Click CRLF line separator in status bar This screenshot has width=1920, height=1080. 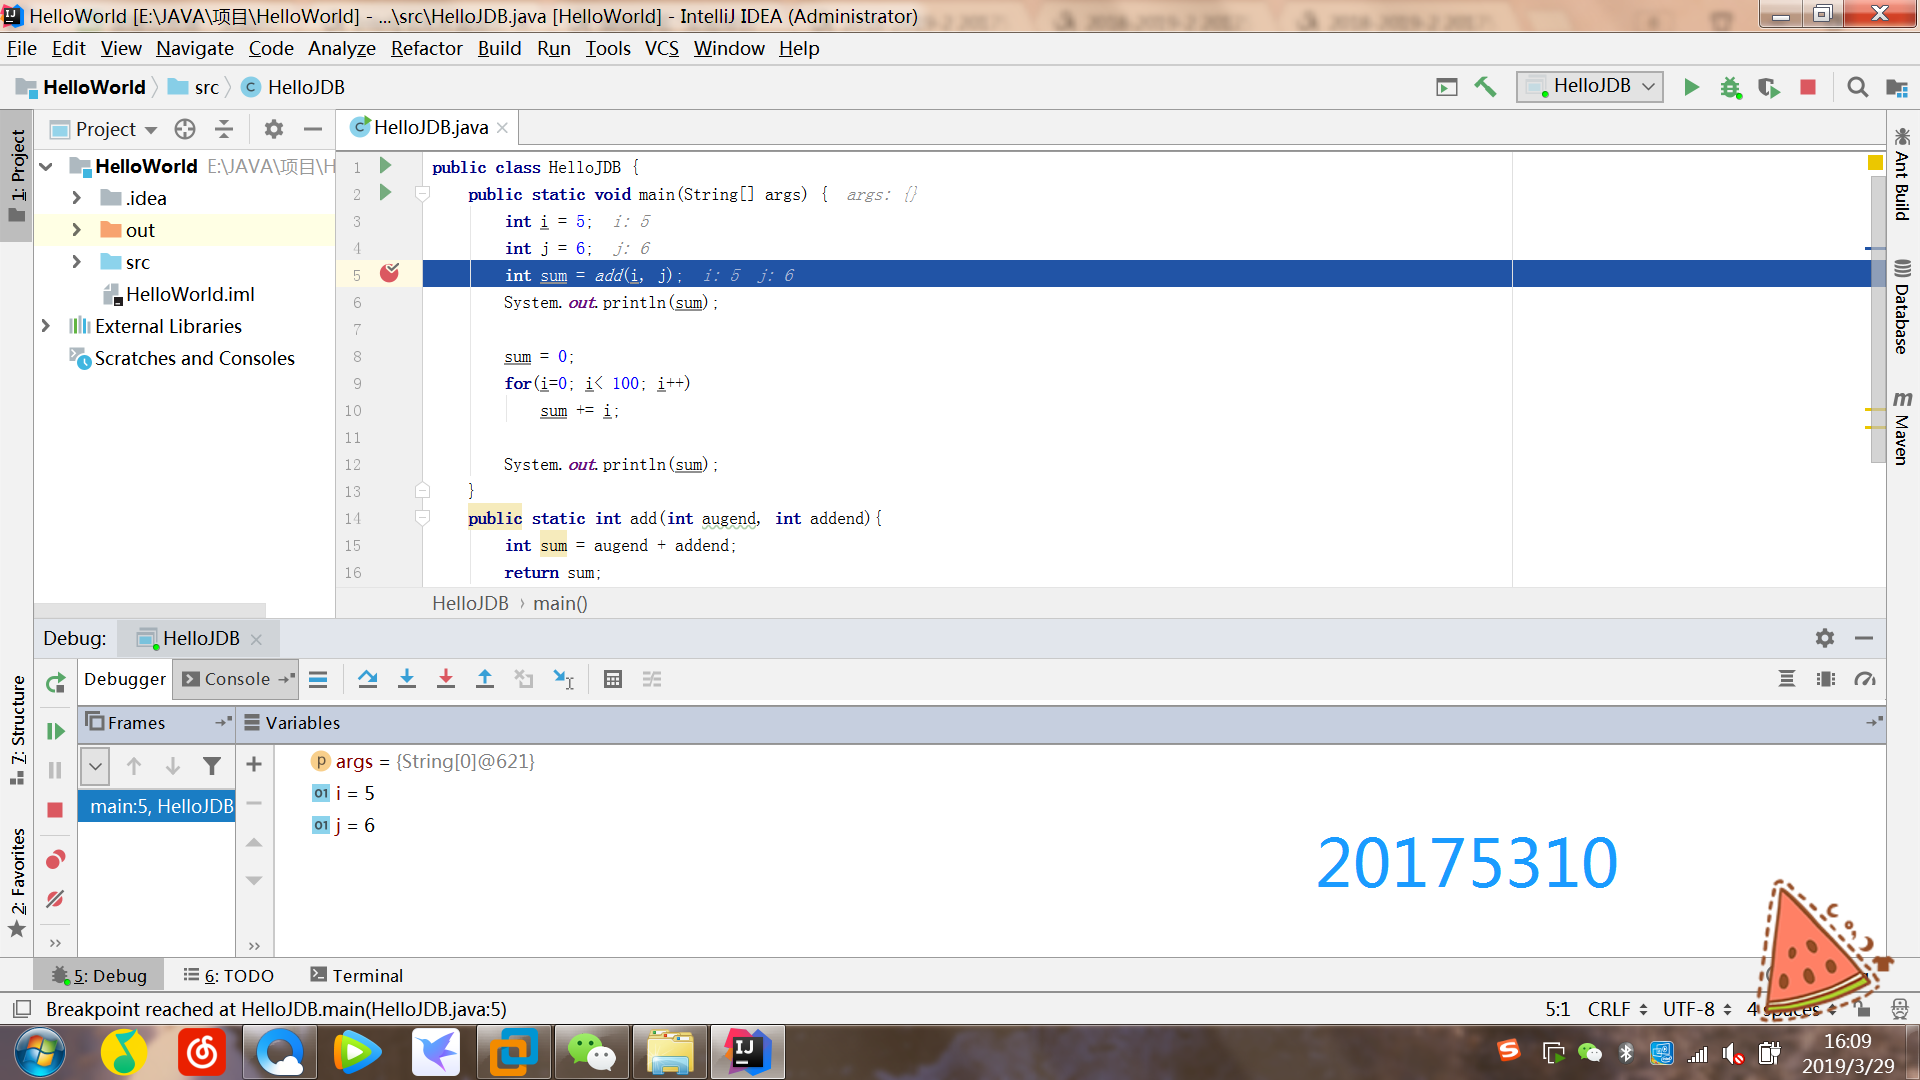click(x=1617, y=1009)
